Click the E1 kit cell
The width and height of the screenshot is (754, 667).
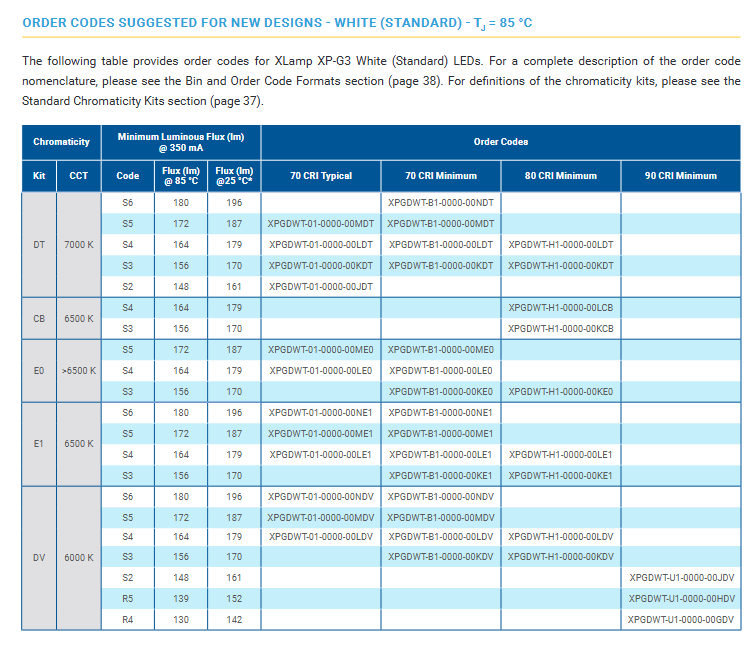pyautogui.click(x=39, y=444)
